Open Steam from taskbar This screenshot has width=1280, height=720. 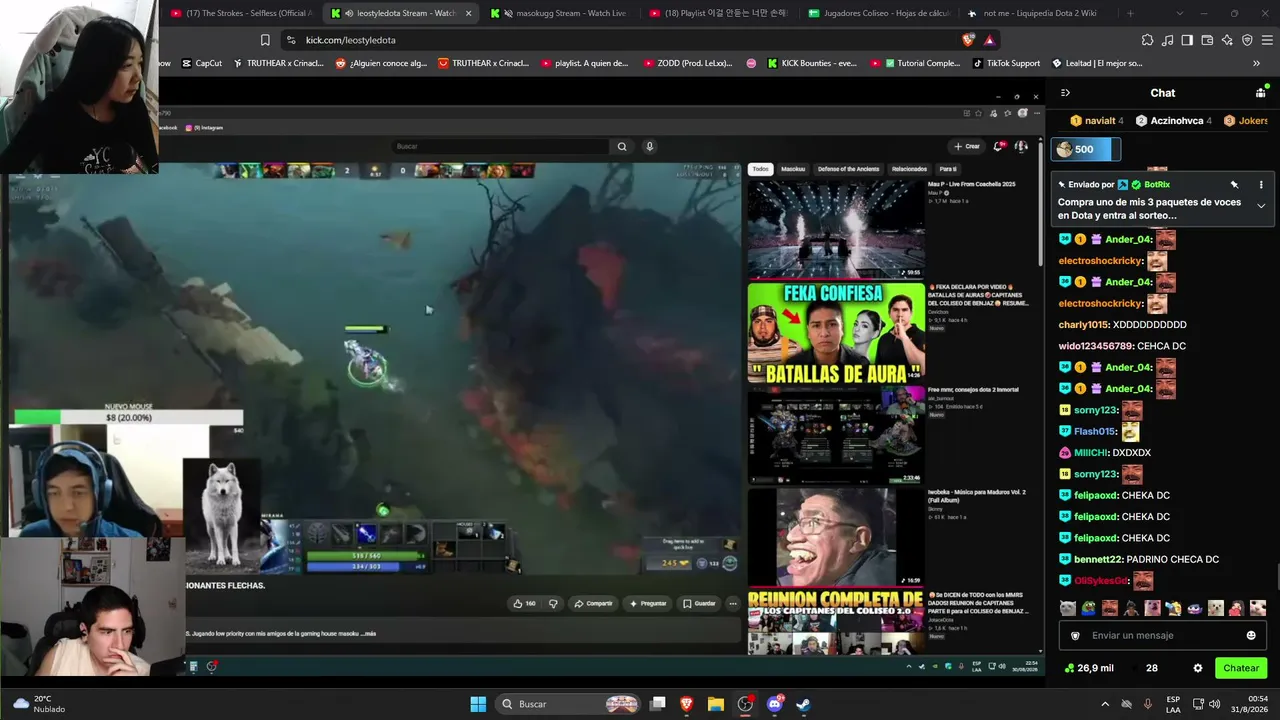(x=803, y=704)
